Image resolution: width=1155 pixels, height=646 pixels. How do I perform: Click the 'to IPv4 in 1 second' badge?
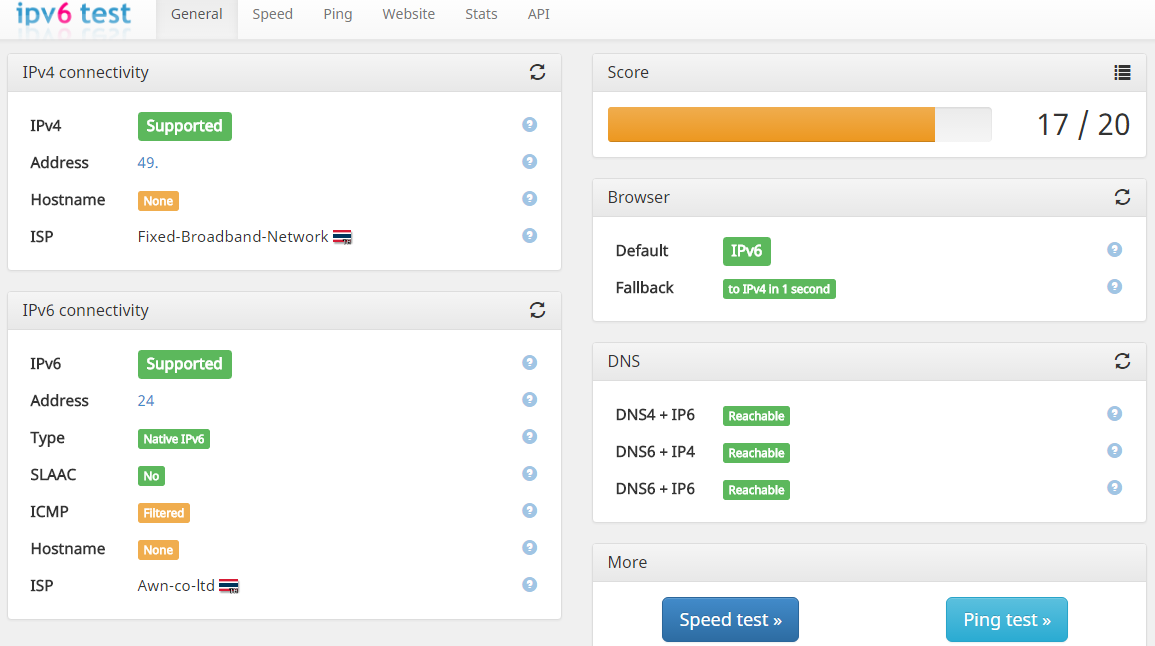coord(779,289)
